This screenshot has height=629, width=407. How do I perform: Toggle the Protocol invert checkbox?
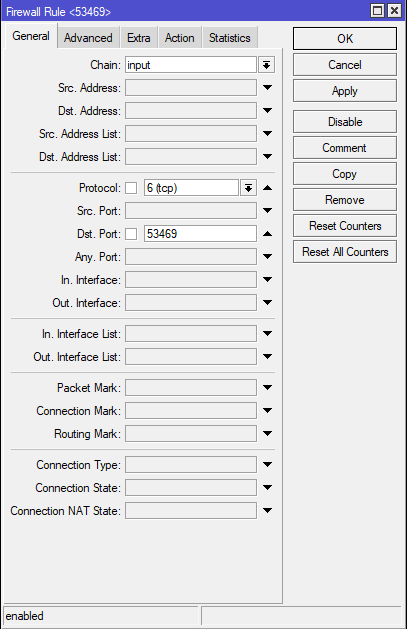point(131,188)
